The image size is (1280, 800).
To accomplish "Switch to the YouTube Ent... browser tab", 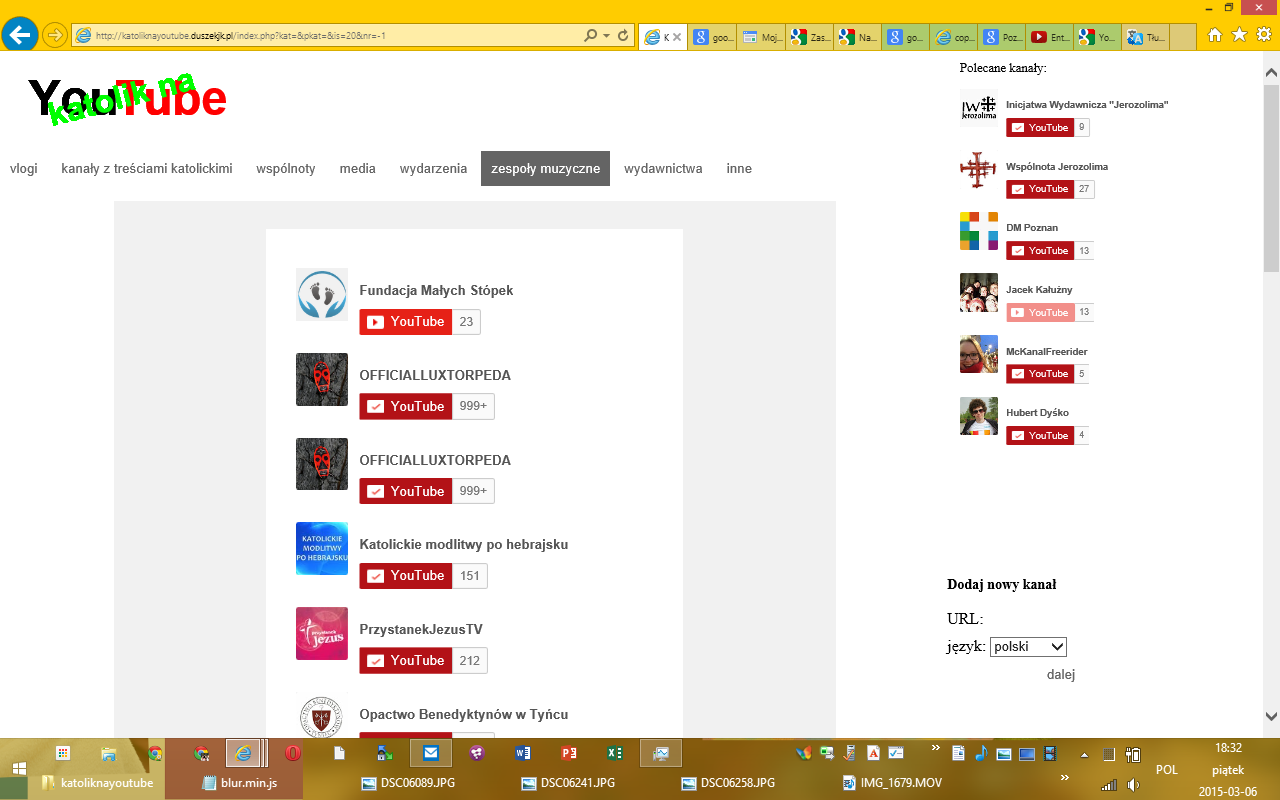I will [1051, 37].
